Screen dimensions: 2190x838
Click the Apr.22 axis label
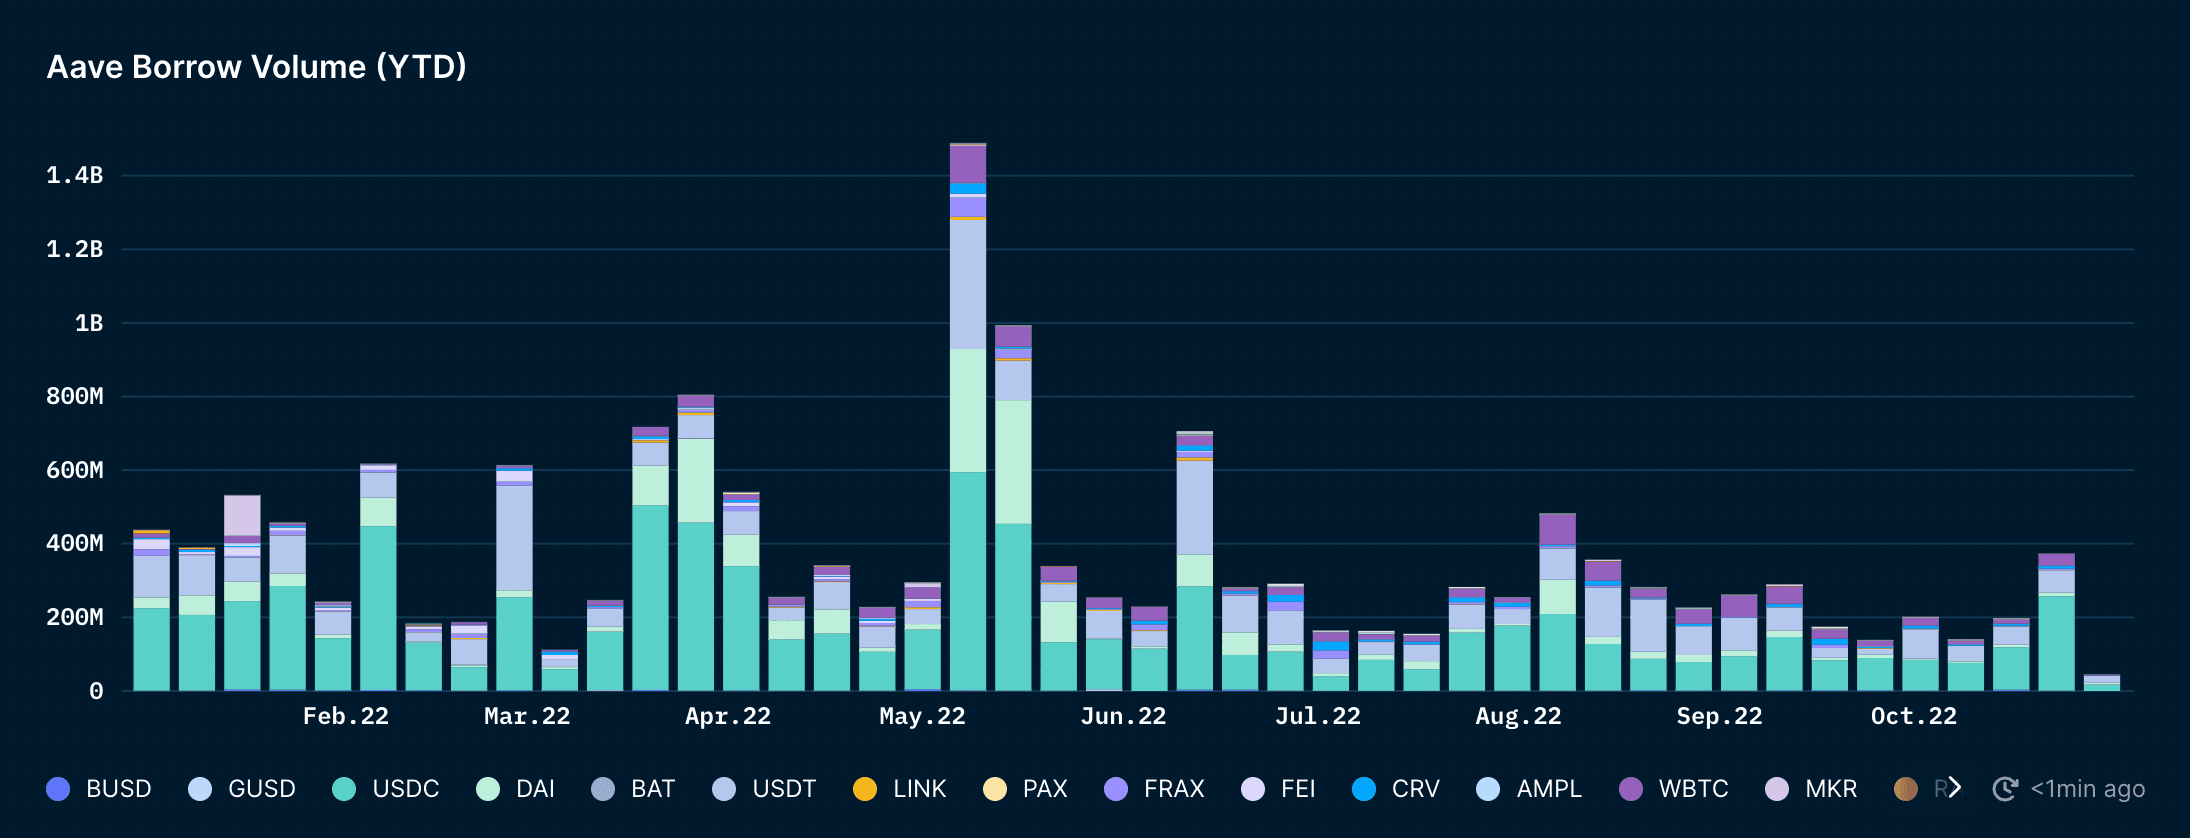click(728, 716)
